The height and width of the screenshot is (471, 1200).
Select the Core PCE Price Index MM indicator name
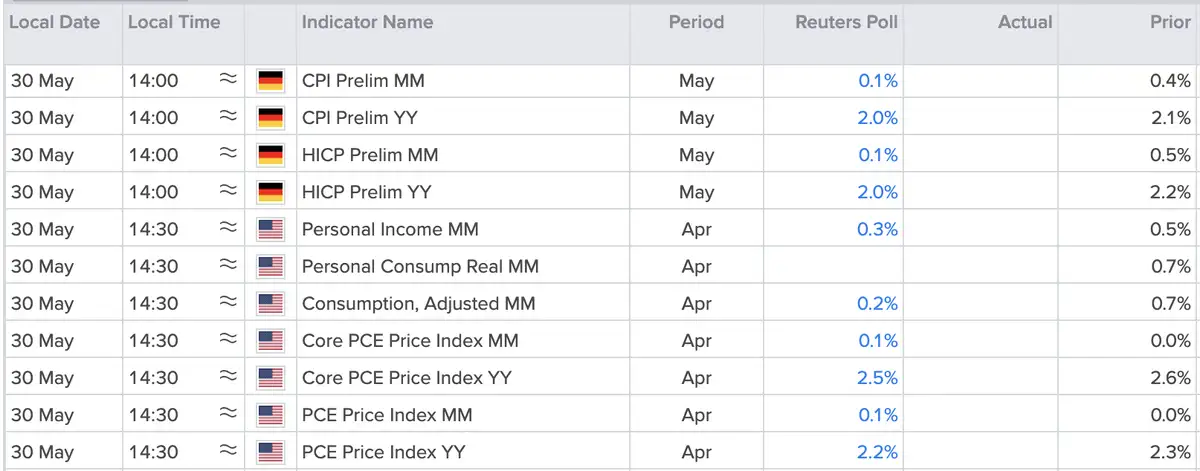click(410, 341)
